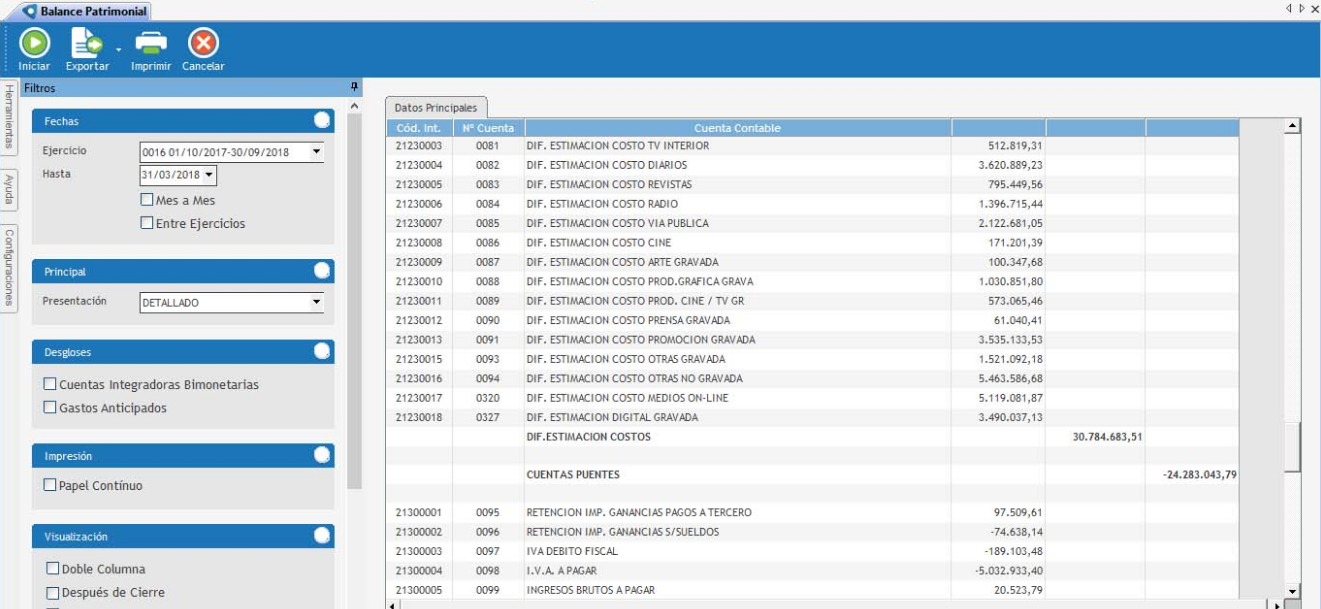Click the pin icon on Filtros panel
This screenshot has width=1321, height=609.
click(354, 88)
